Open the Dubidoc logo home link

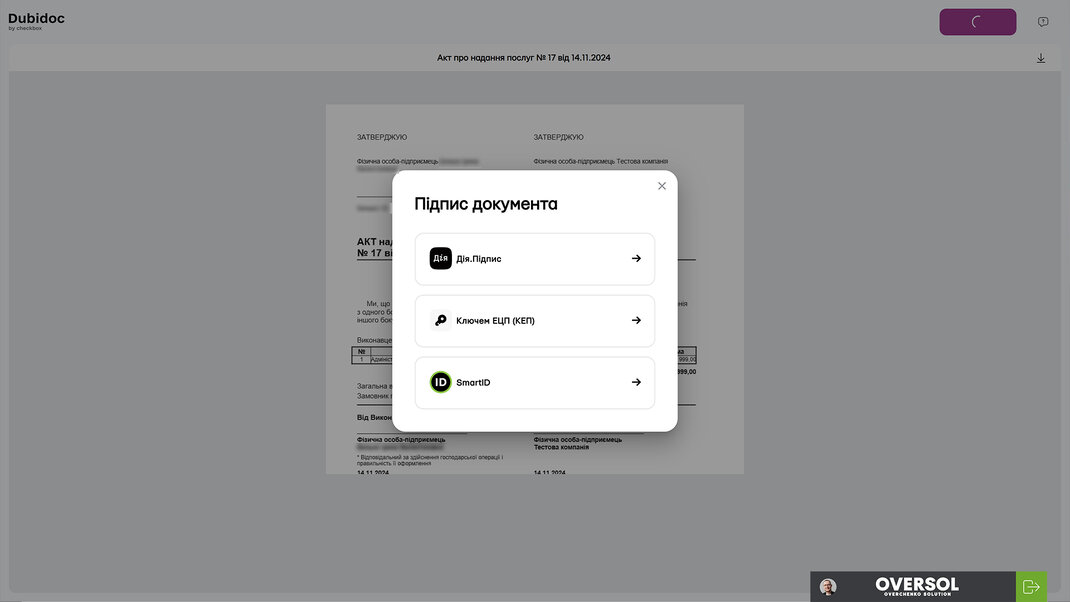coord(36,20)
